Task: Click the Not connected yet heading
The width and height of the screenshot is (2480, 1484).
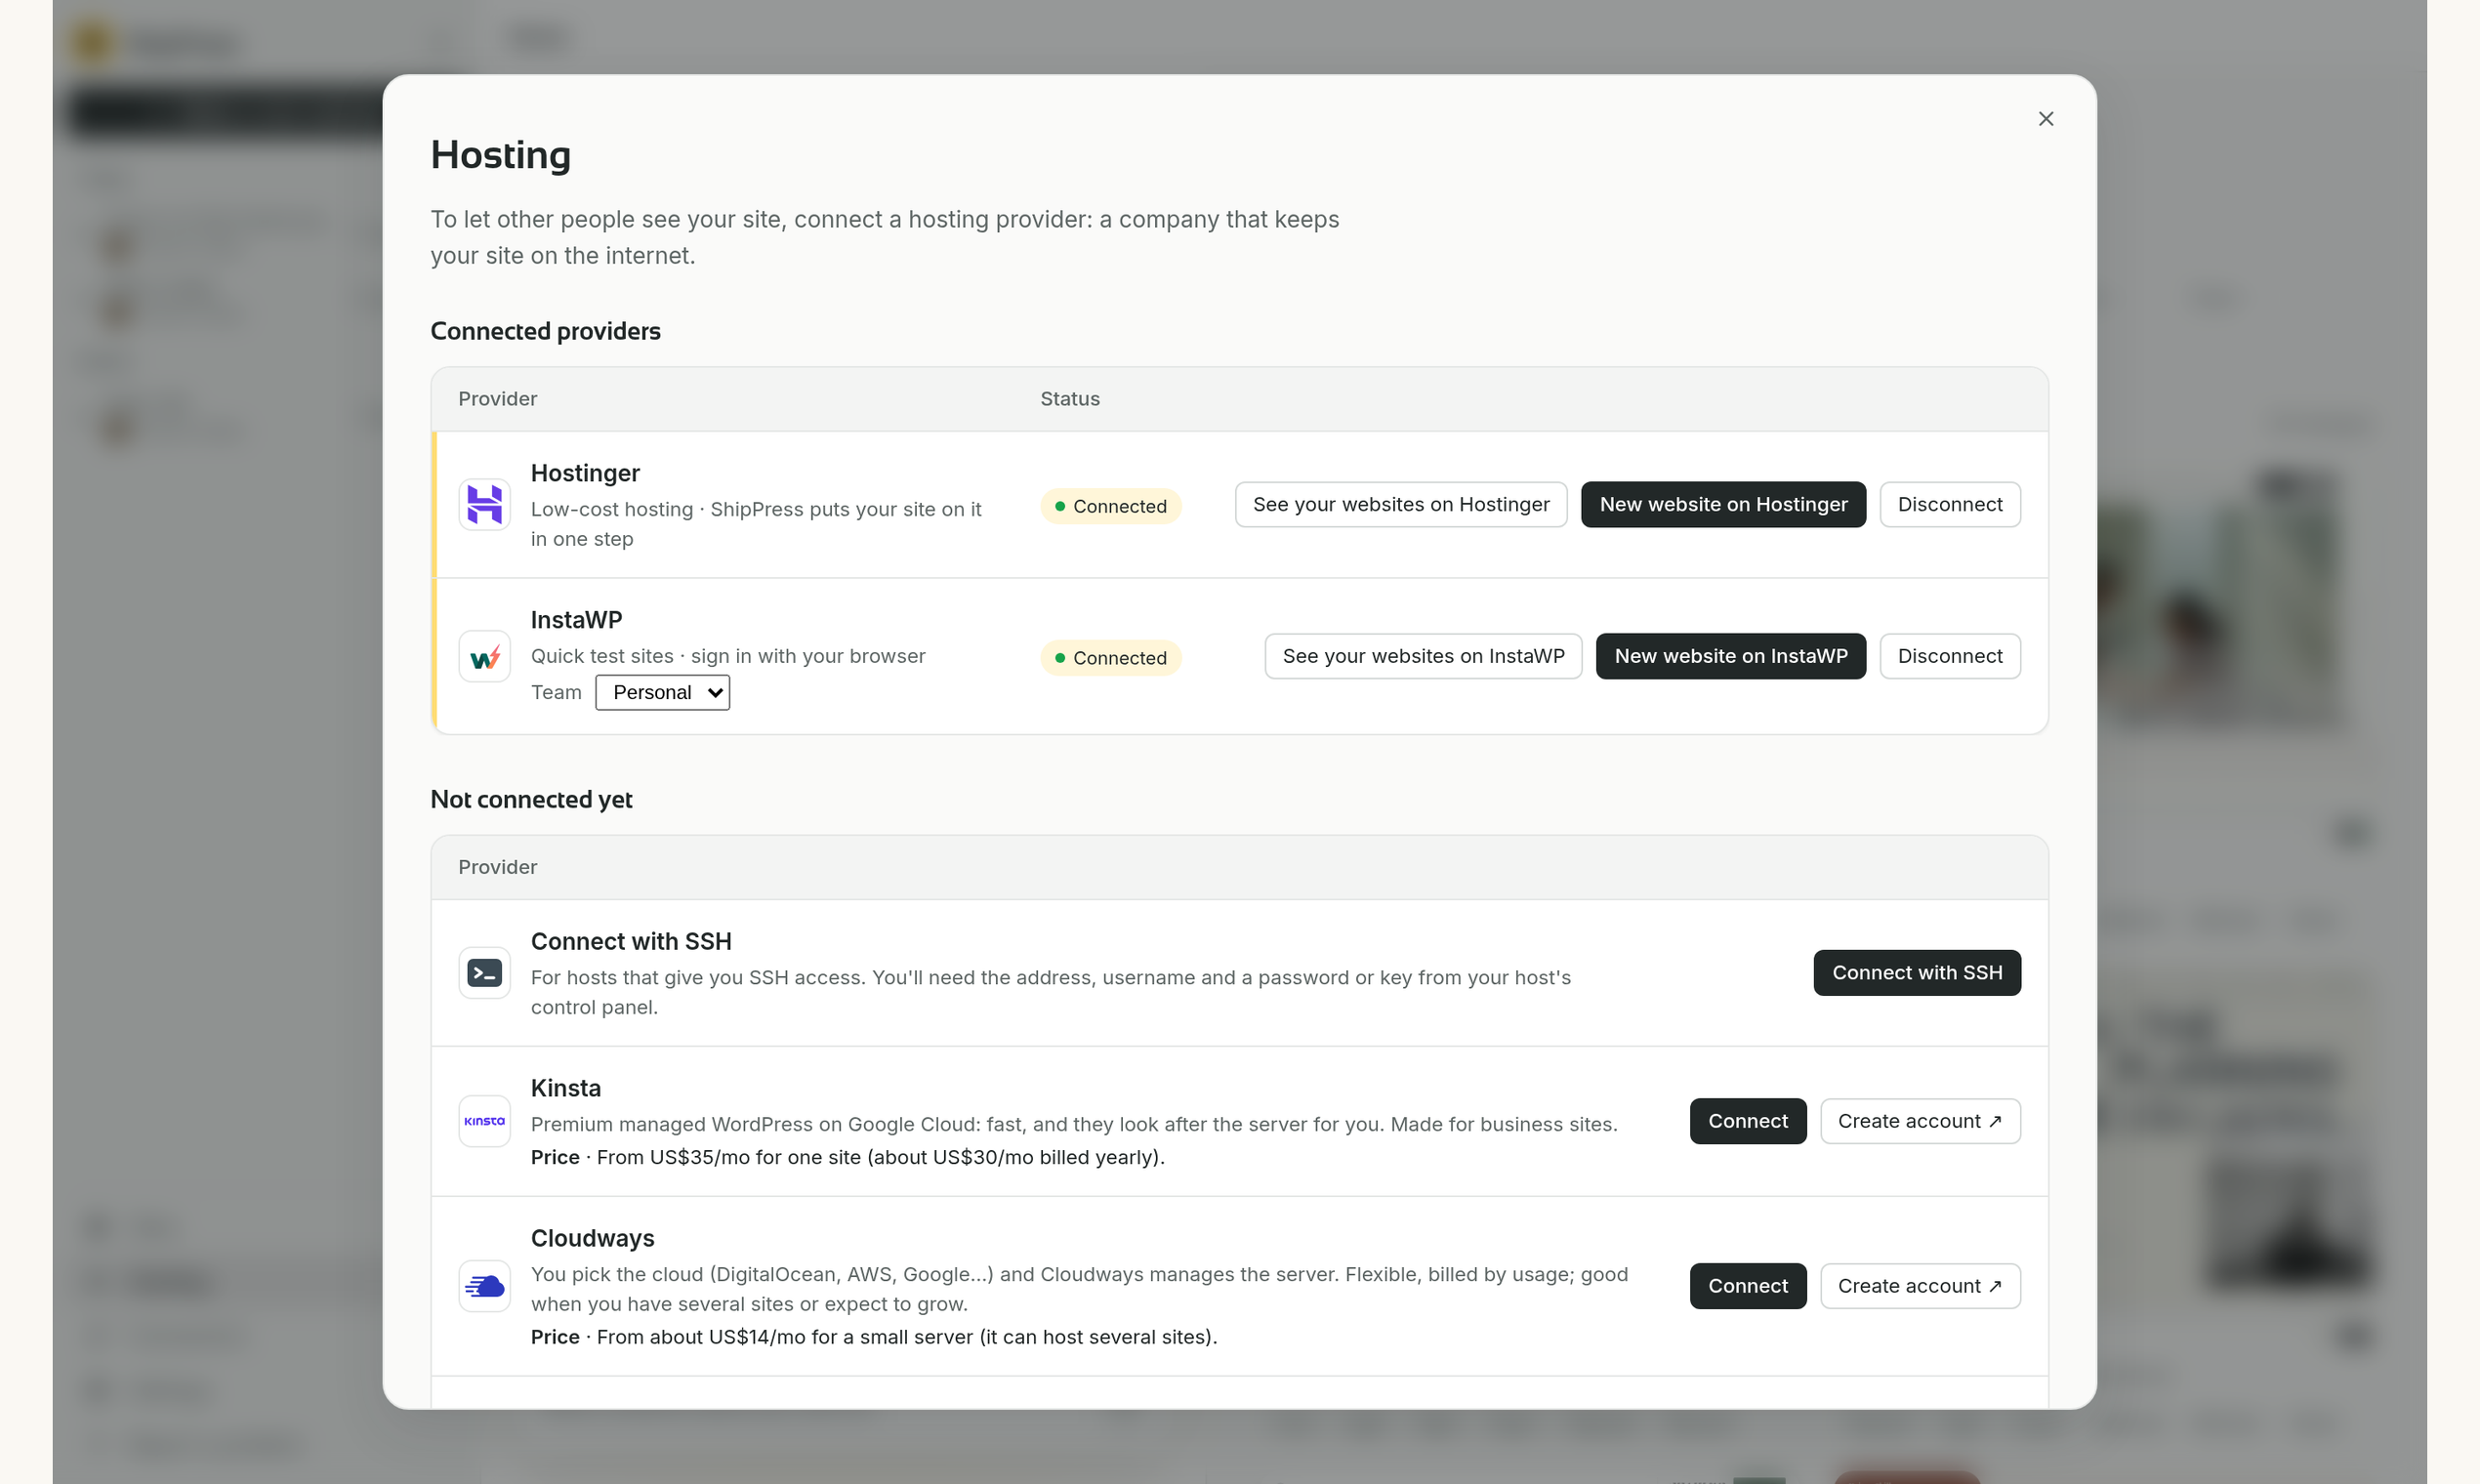Action: [531, 799]
